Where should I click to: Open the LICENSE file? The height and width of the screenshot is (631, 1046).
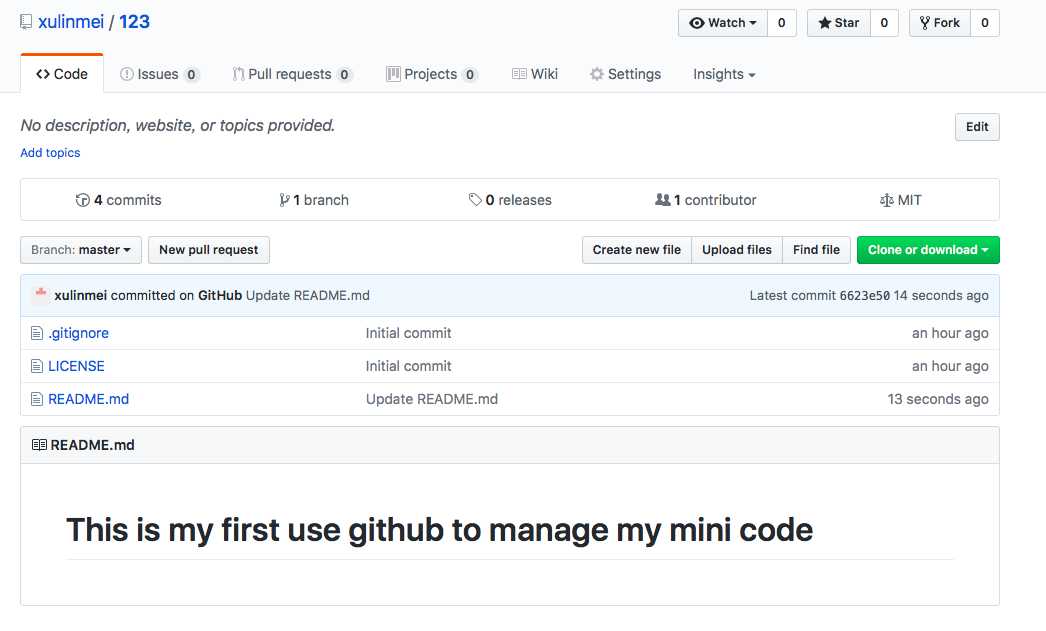pos(76,366)
